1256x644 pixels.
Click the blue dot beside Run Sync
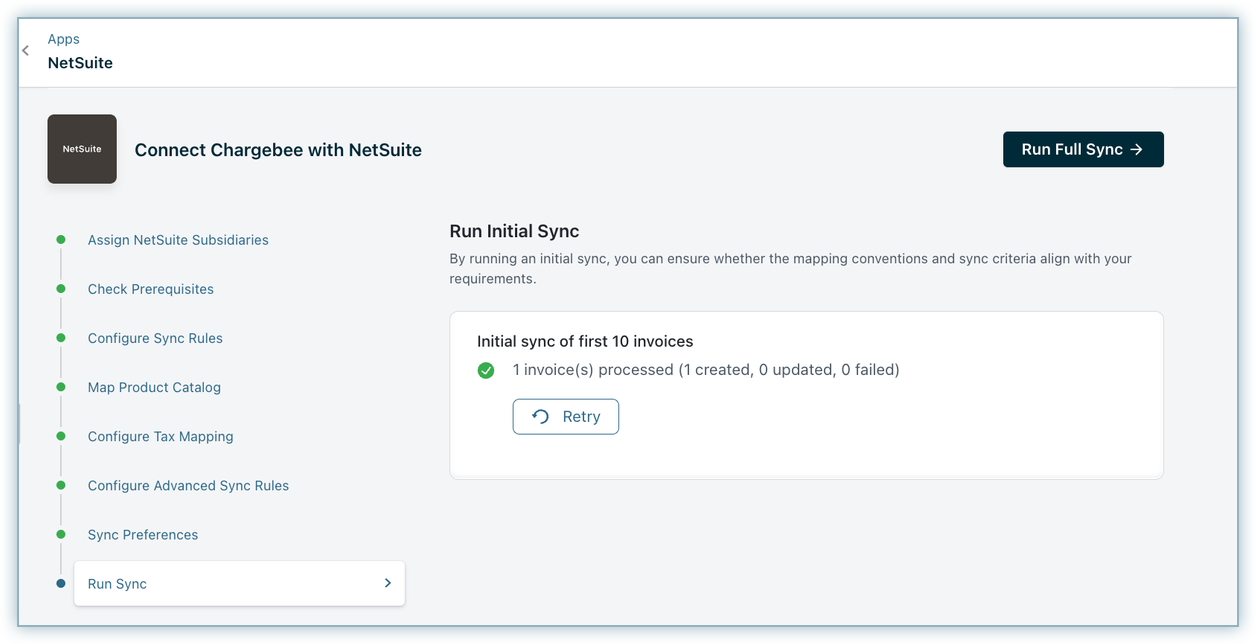click(61, 584)
